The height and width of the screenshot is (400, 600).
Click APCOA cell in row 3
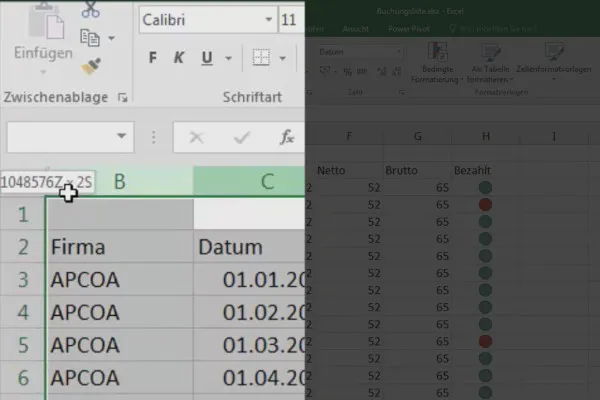click(120, 280)
